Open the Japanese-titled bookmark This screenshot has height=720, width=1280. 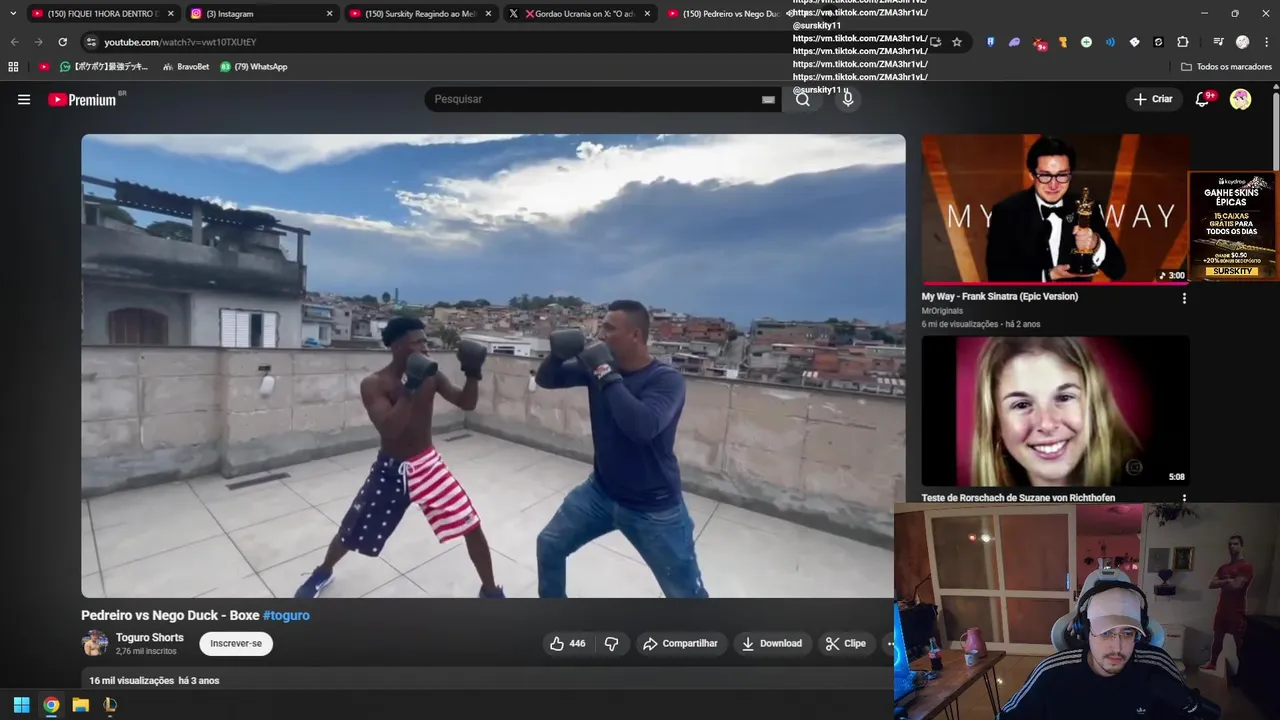coord(104,67)
